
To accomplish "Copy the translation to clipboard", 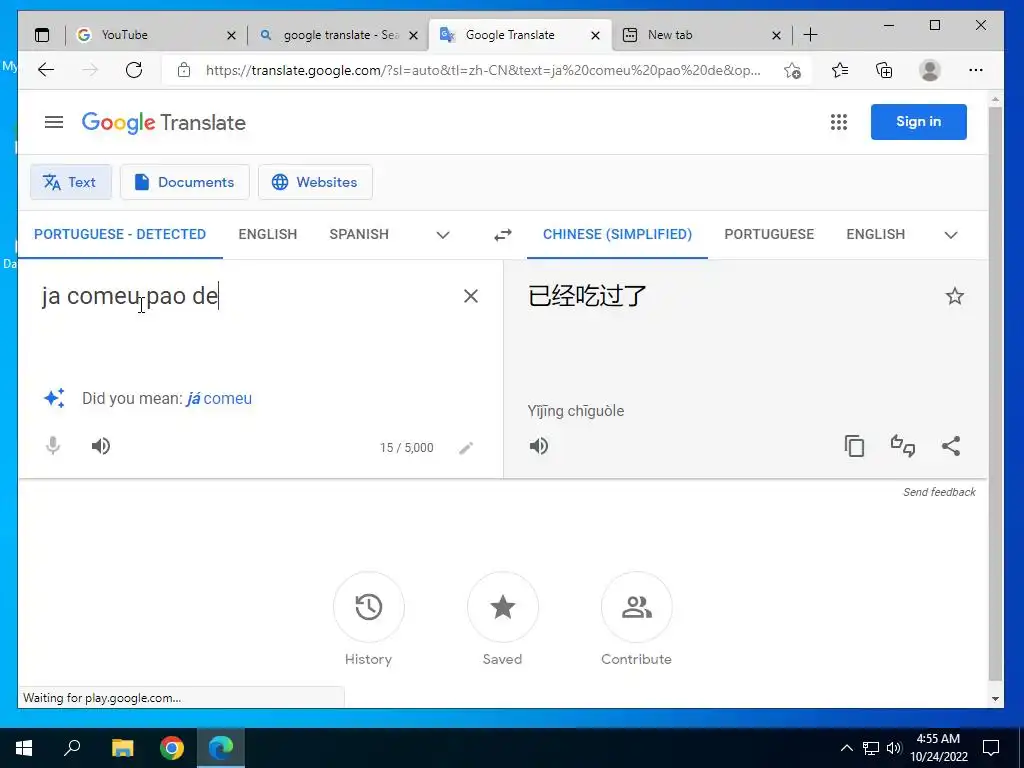I will [x=854, y=446].
